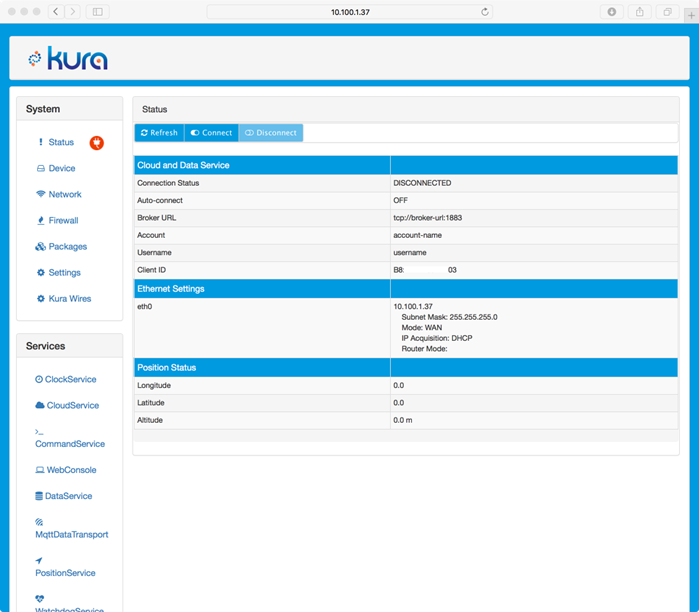Click the Position Status header
The width and height of the screenshot is (699, 612).
click(x=167, y=368)
